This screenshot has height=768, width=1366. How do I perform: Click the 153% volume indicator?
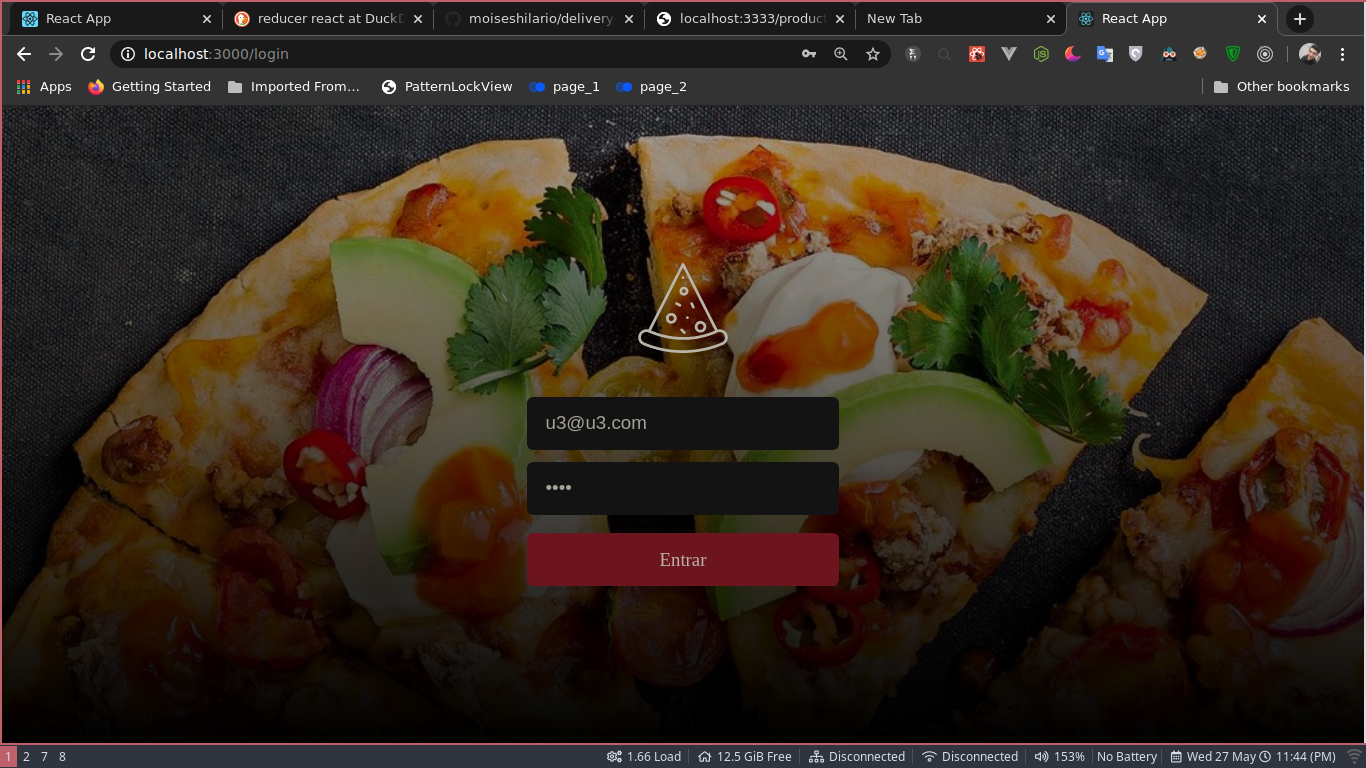click(x=1059, y=757)
